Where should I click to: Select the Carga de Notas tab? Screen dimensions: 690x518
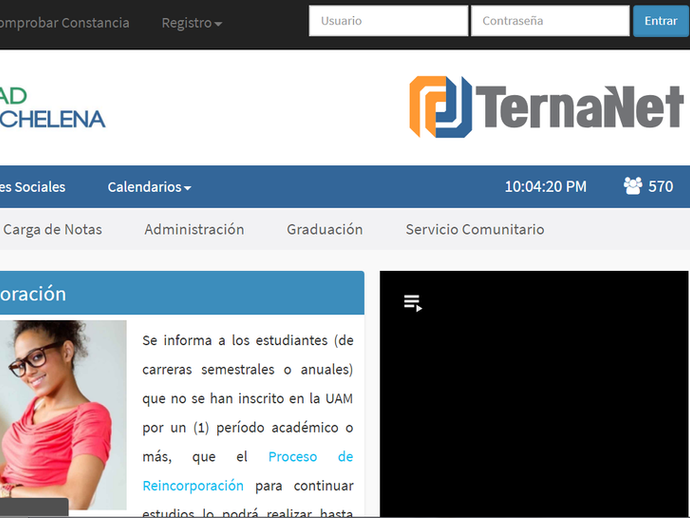coord(52,230)
